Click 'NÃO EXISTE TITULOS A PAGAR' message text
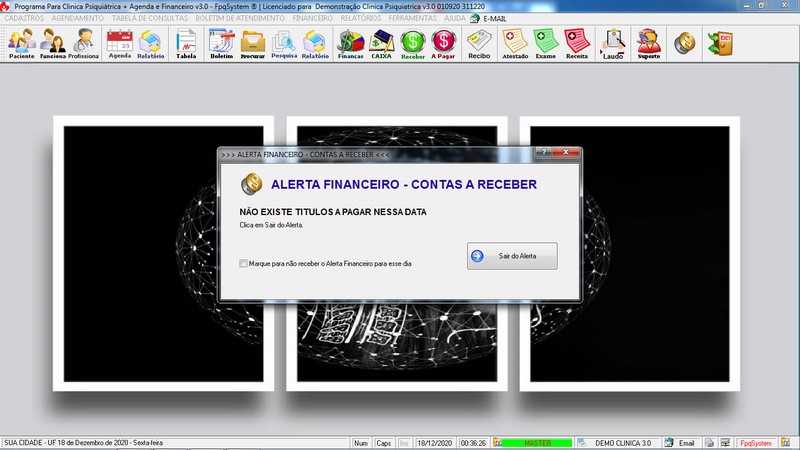The width and height of the screenshot is (800, 450). (x=333, y=212)
